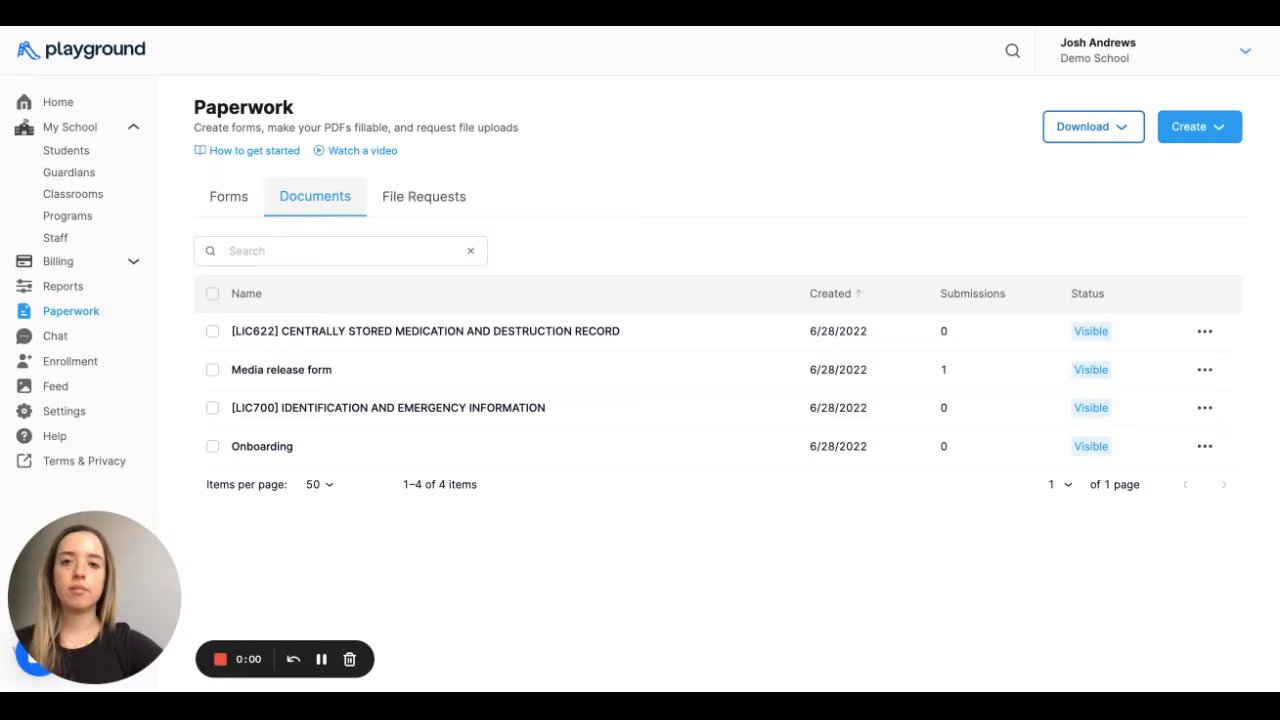Click the My School building icon
The image size is (1280, 720).
pyautogui.click(x=24, y=127)
